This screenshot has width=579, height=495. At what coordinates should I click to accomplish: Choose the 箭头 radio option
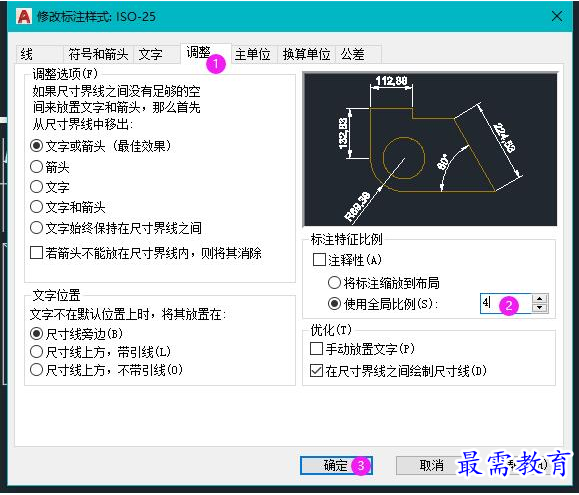click(49, 167)
